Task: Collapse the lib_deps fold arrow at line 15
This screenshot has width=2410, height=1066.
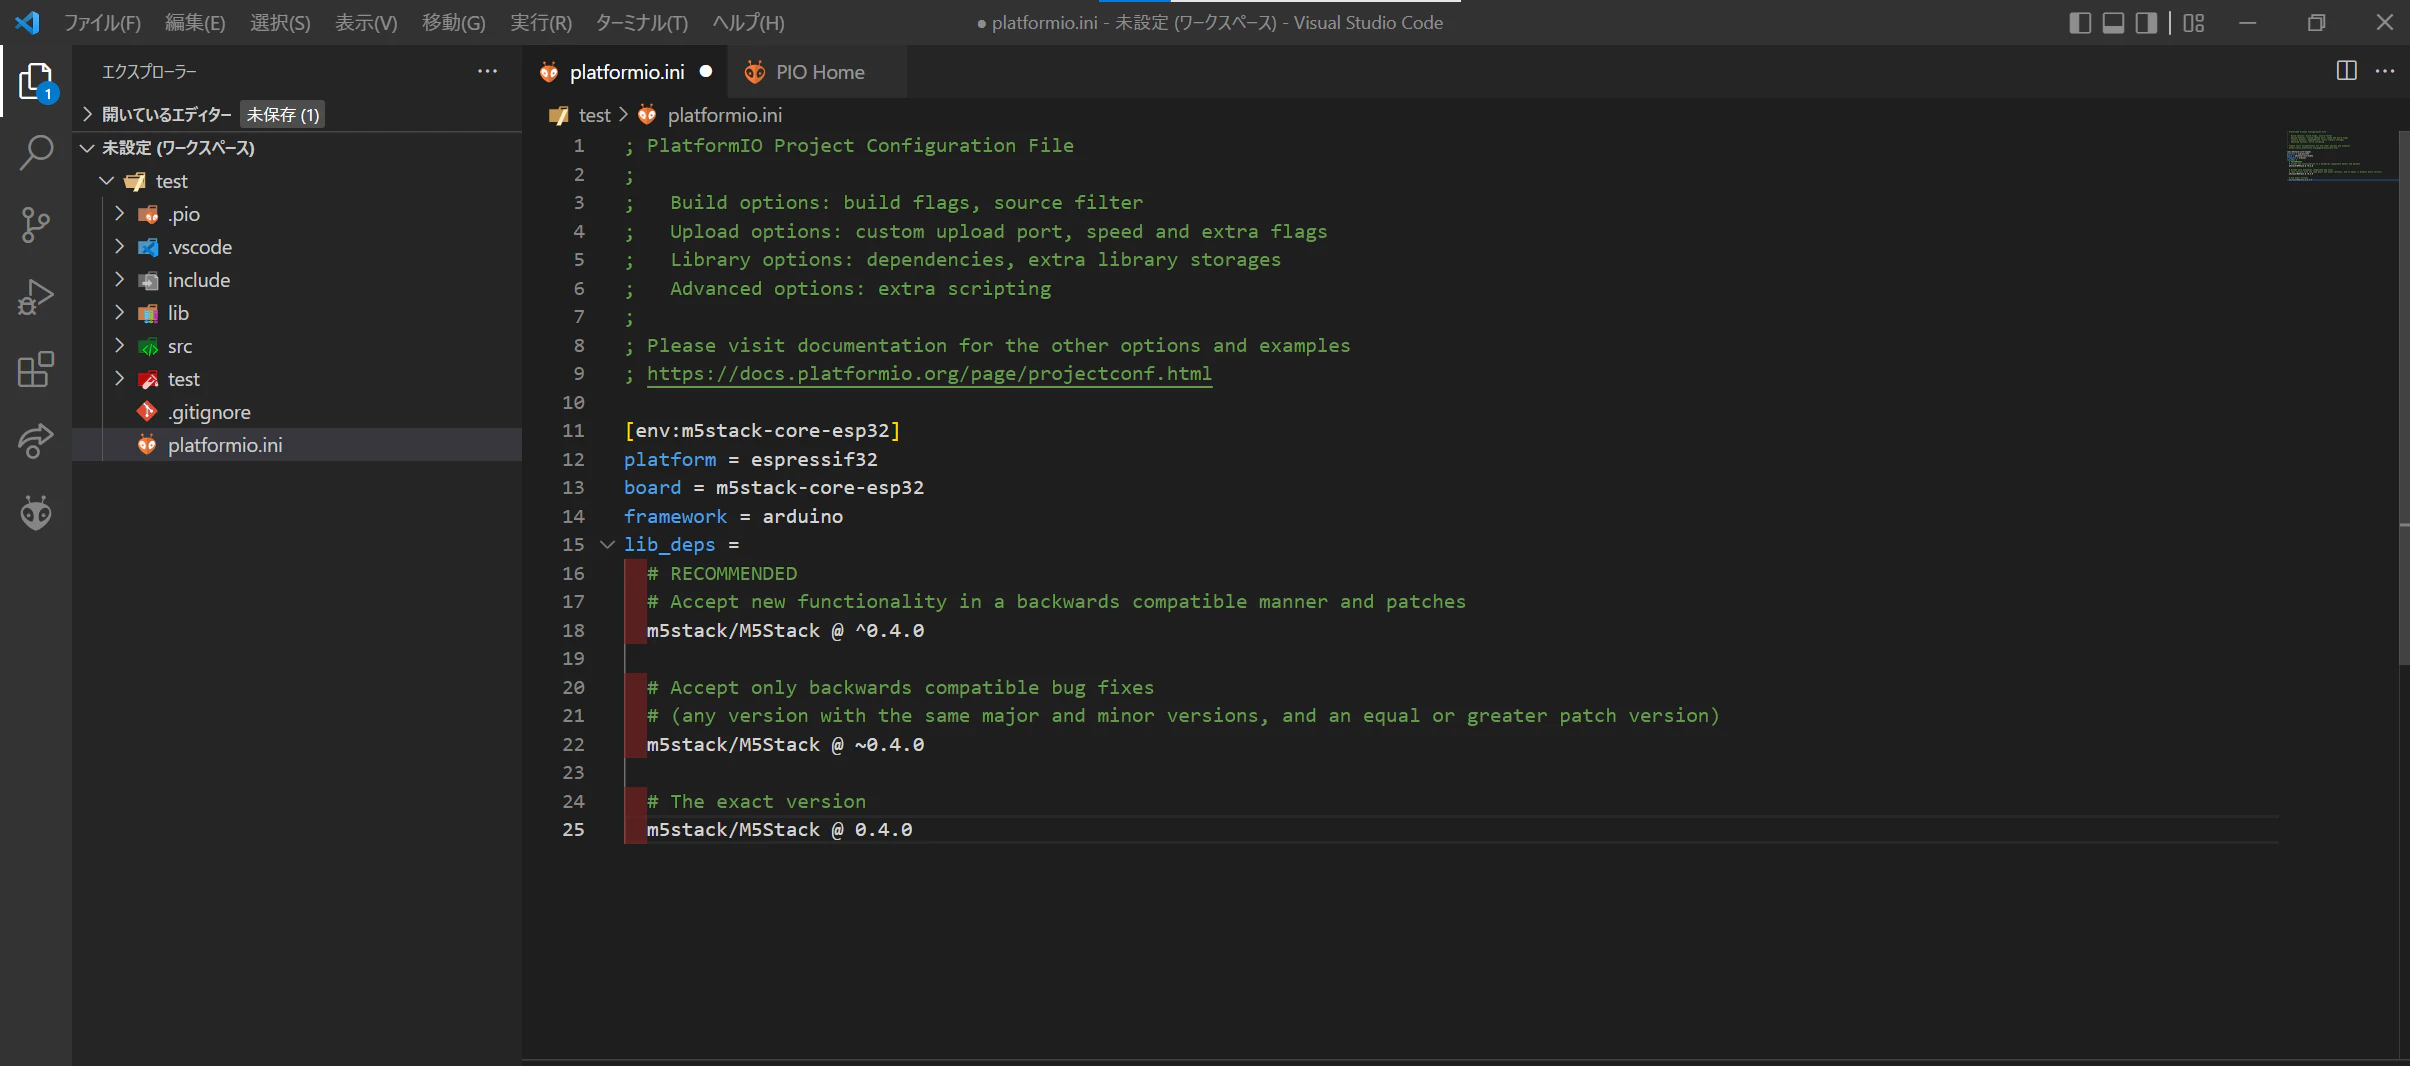Action: [x=607, y=545]
